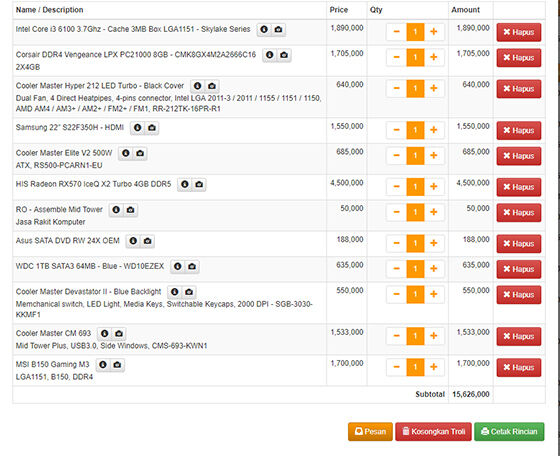Open info icon for RO - Assemble Mid Tower
Screen dimensions: 560x456
(116, 210)
